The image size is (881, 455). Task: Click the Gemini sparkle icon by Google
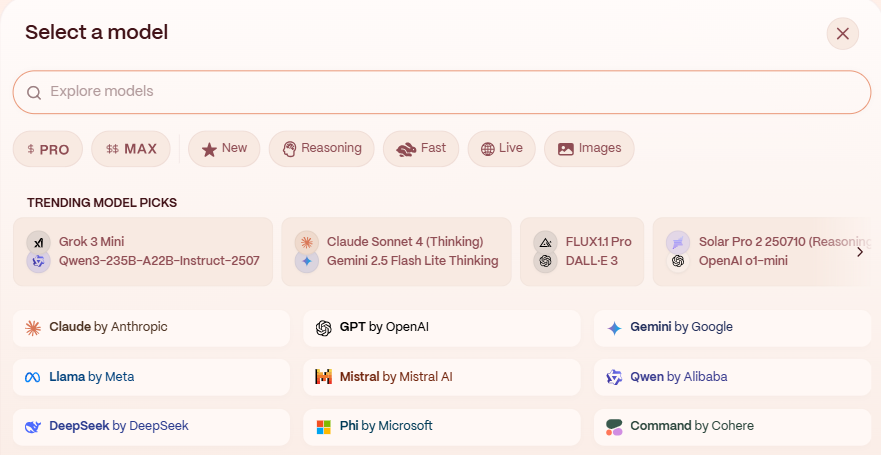point(615,329)
